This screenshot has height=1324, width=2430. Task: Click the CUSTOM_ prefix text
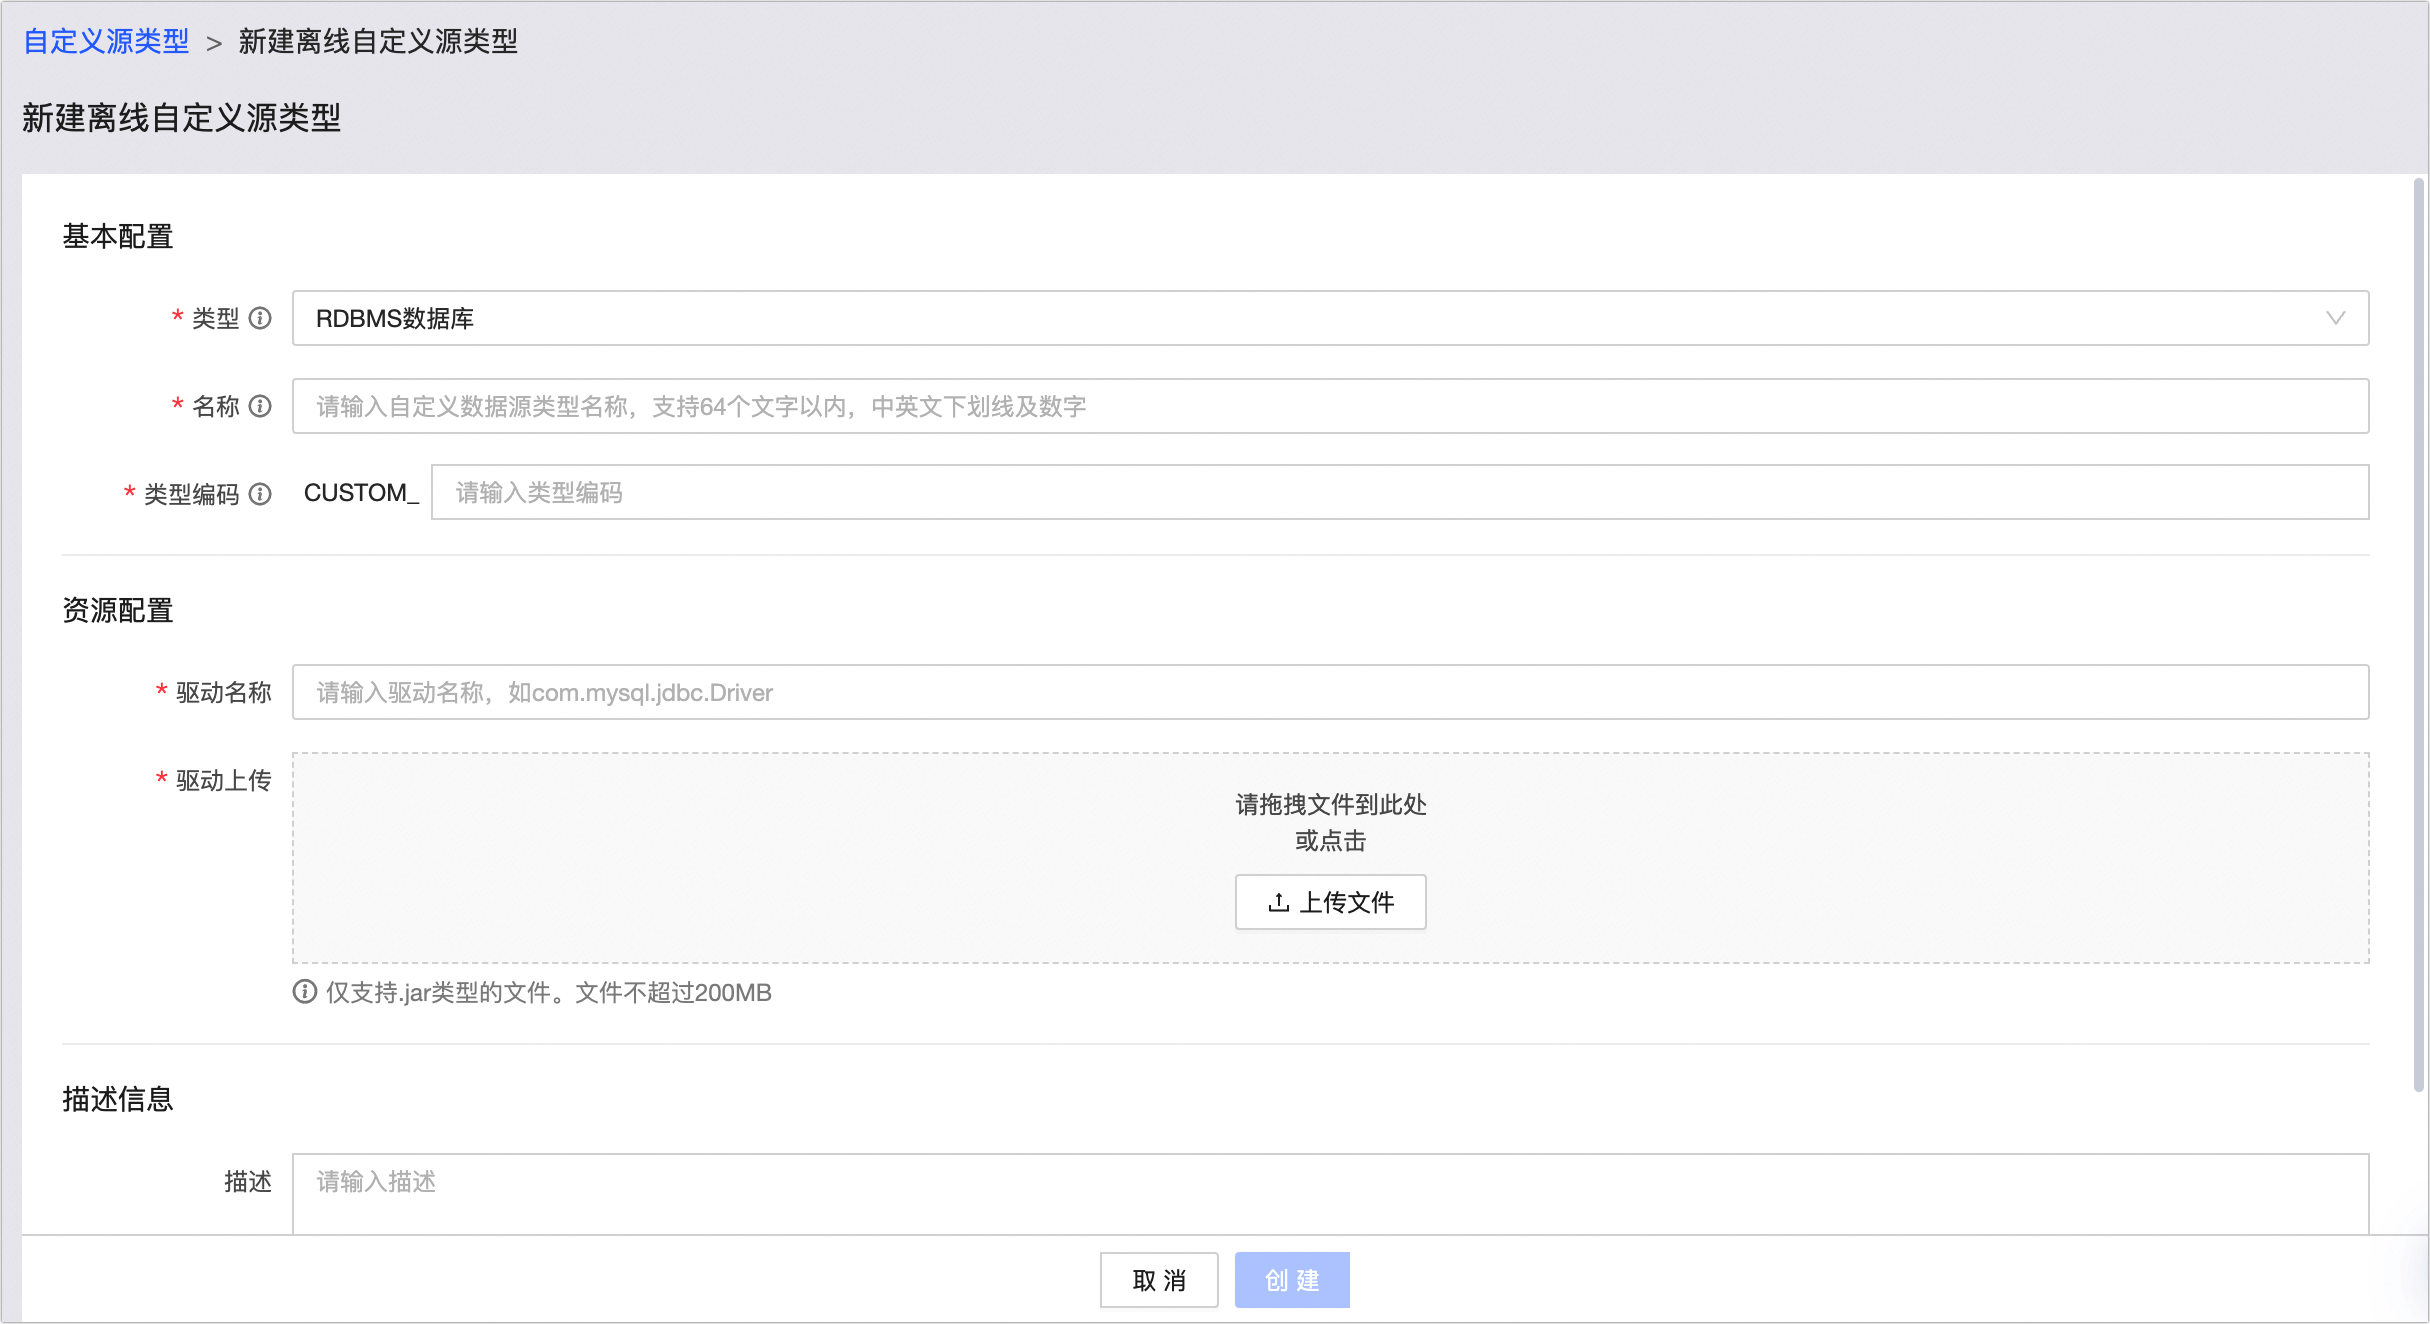pos(361,493)
